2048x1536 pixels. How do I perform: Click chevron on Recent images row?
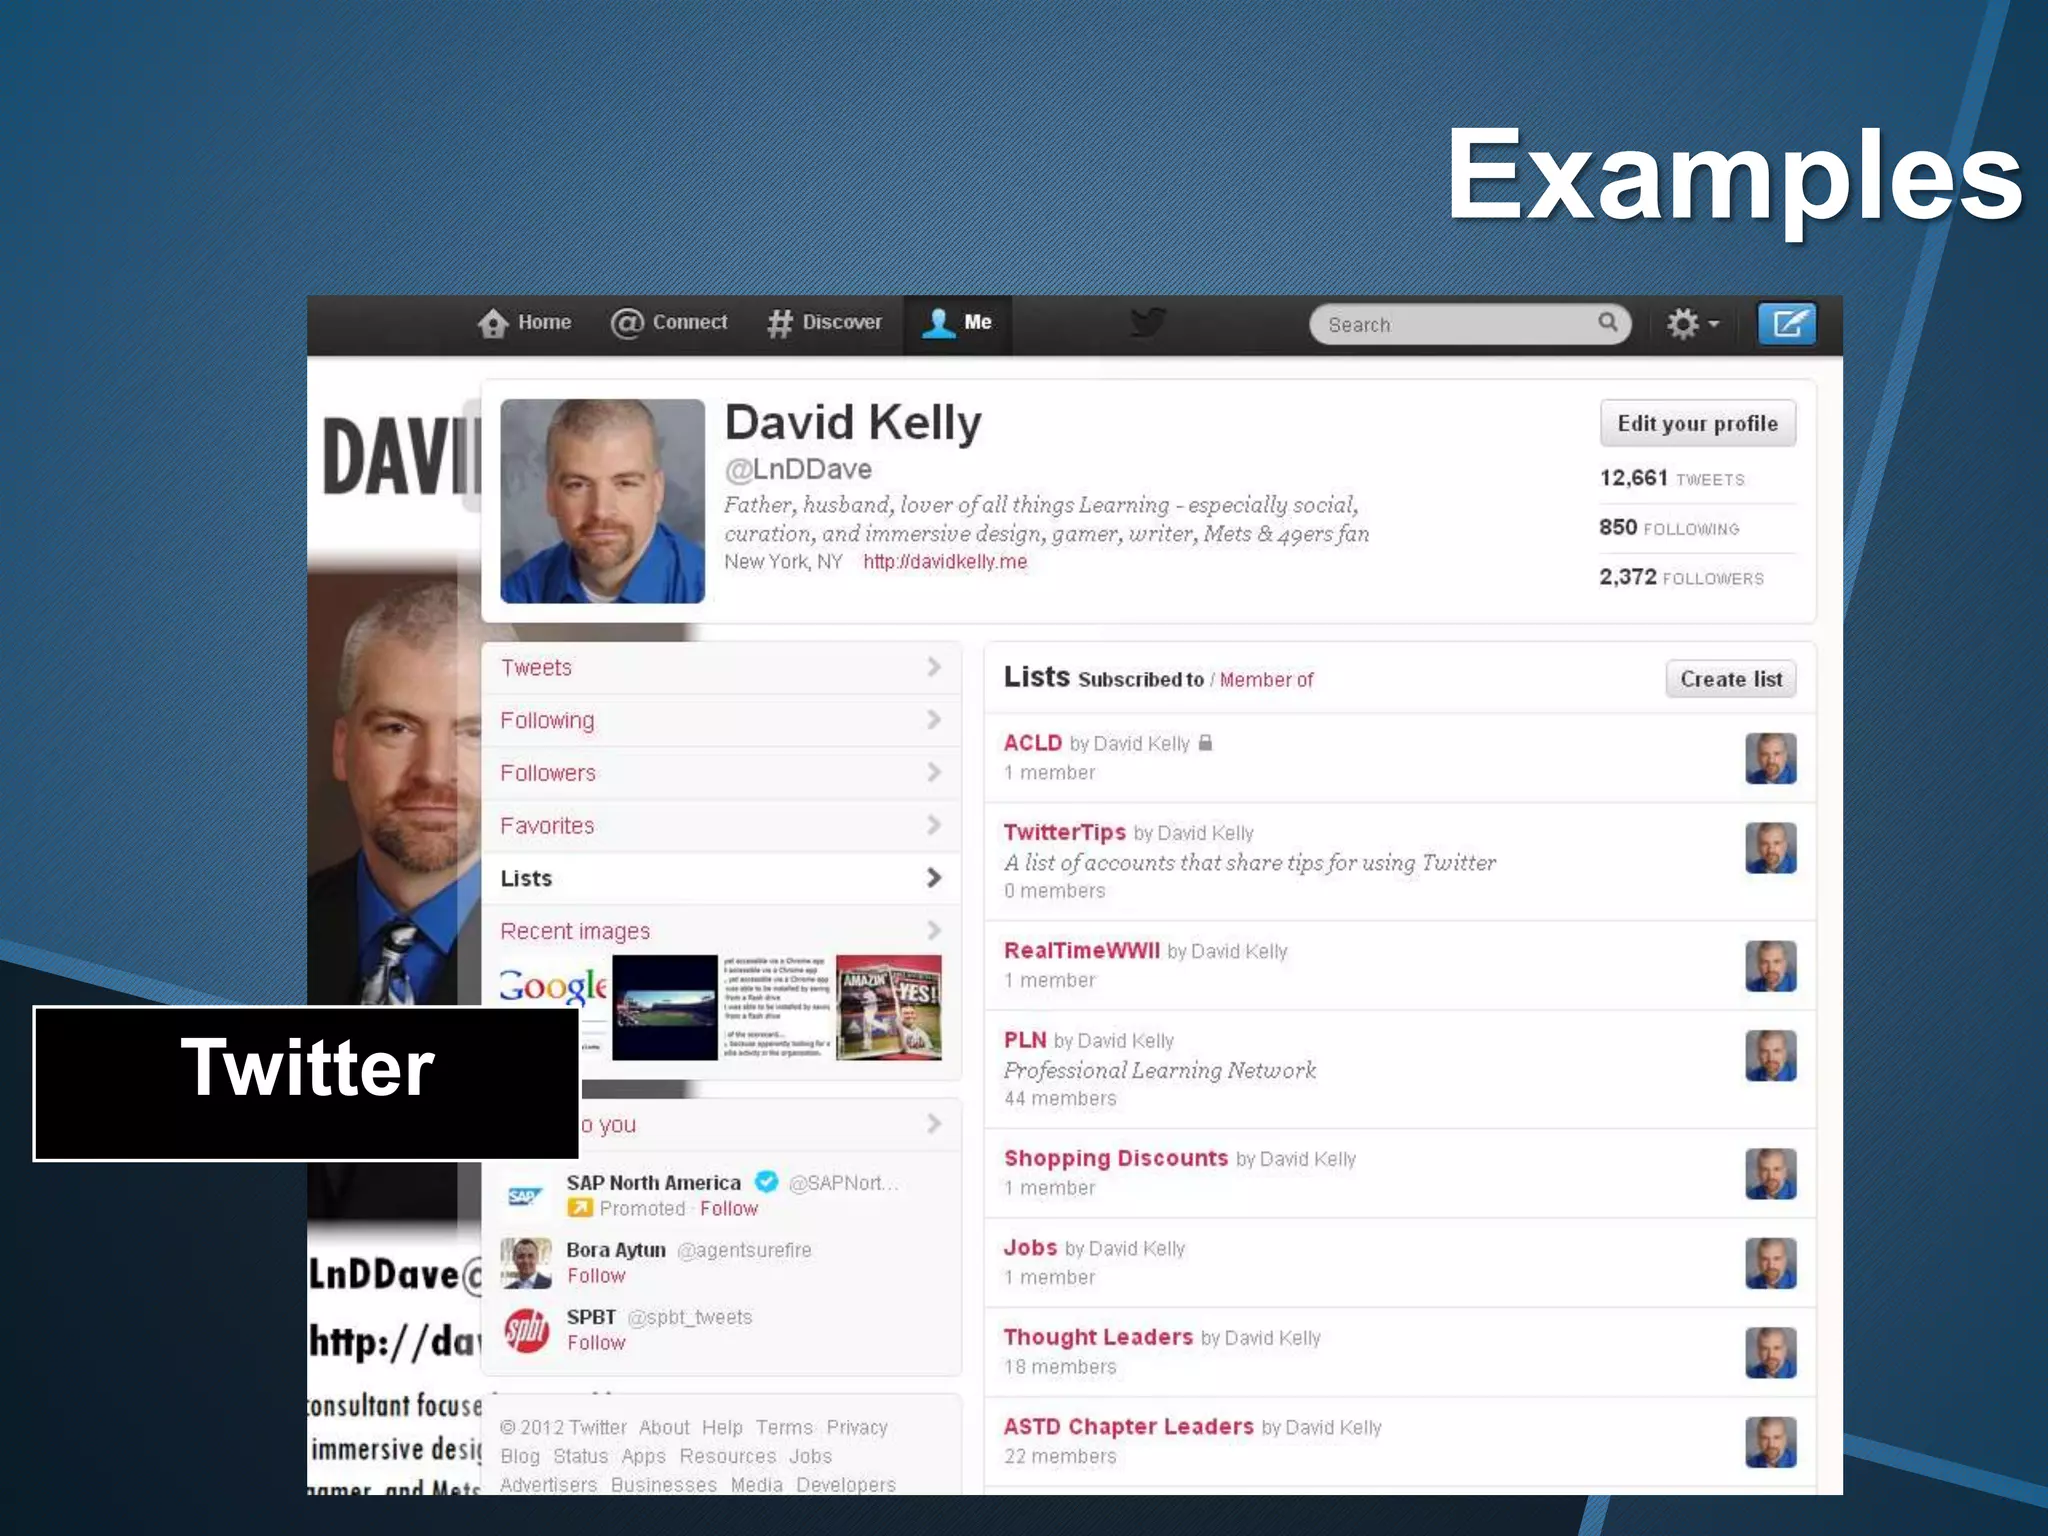934,930
